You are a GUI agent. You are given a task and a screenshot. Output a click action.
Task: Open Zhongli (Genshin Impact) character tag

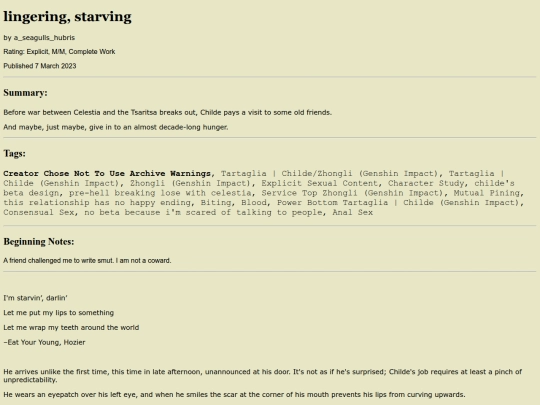click(x=190, y=183)
